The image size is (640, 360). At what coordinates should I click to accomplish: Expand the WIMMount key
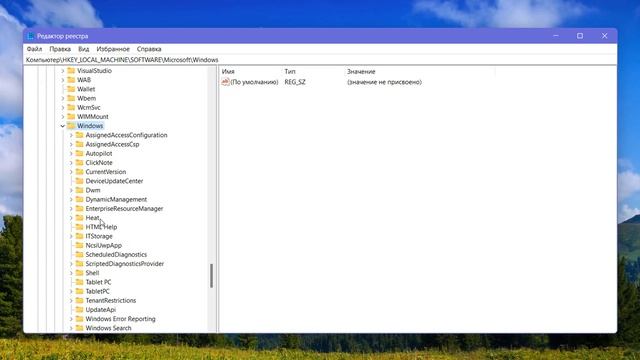coord(63,117)
